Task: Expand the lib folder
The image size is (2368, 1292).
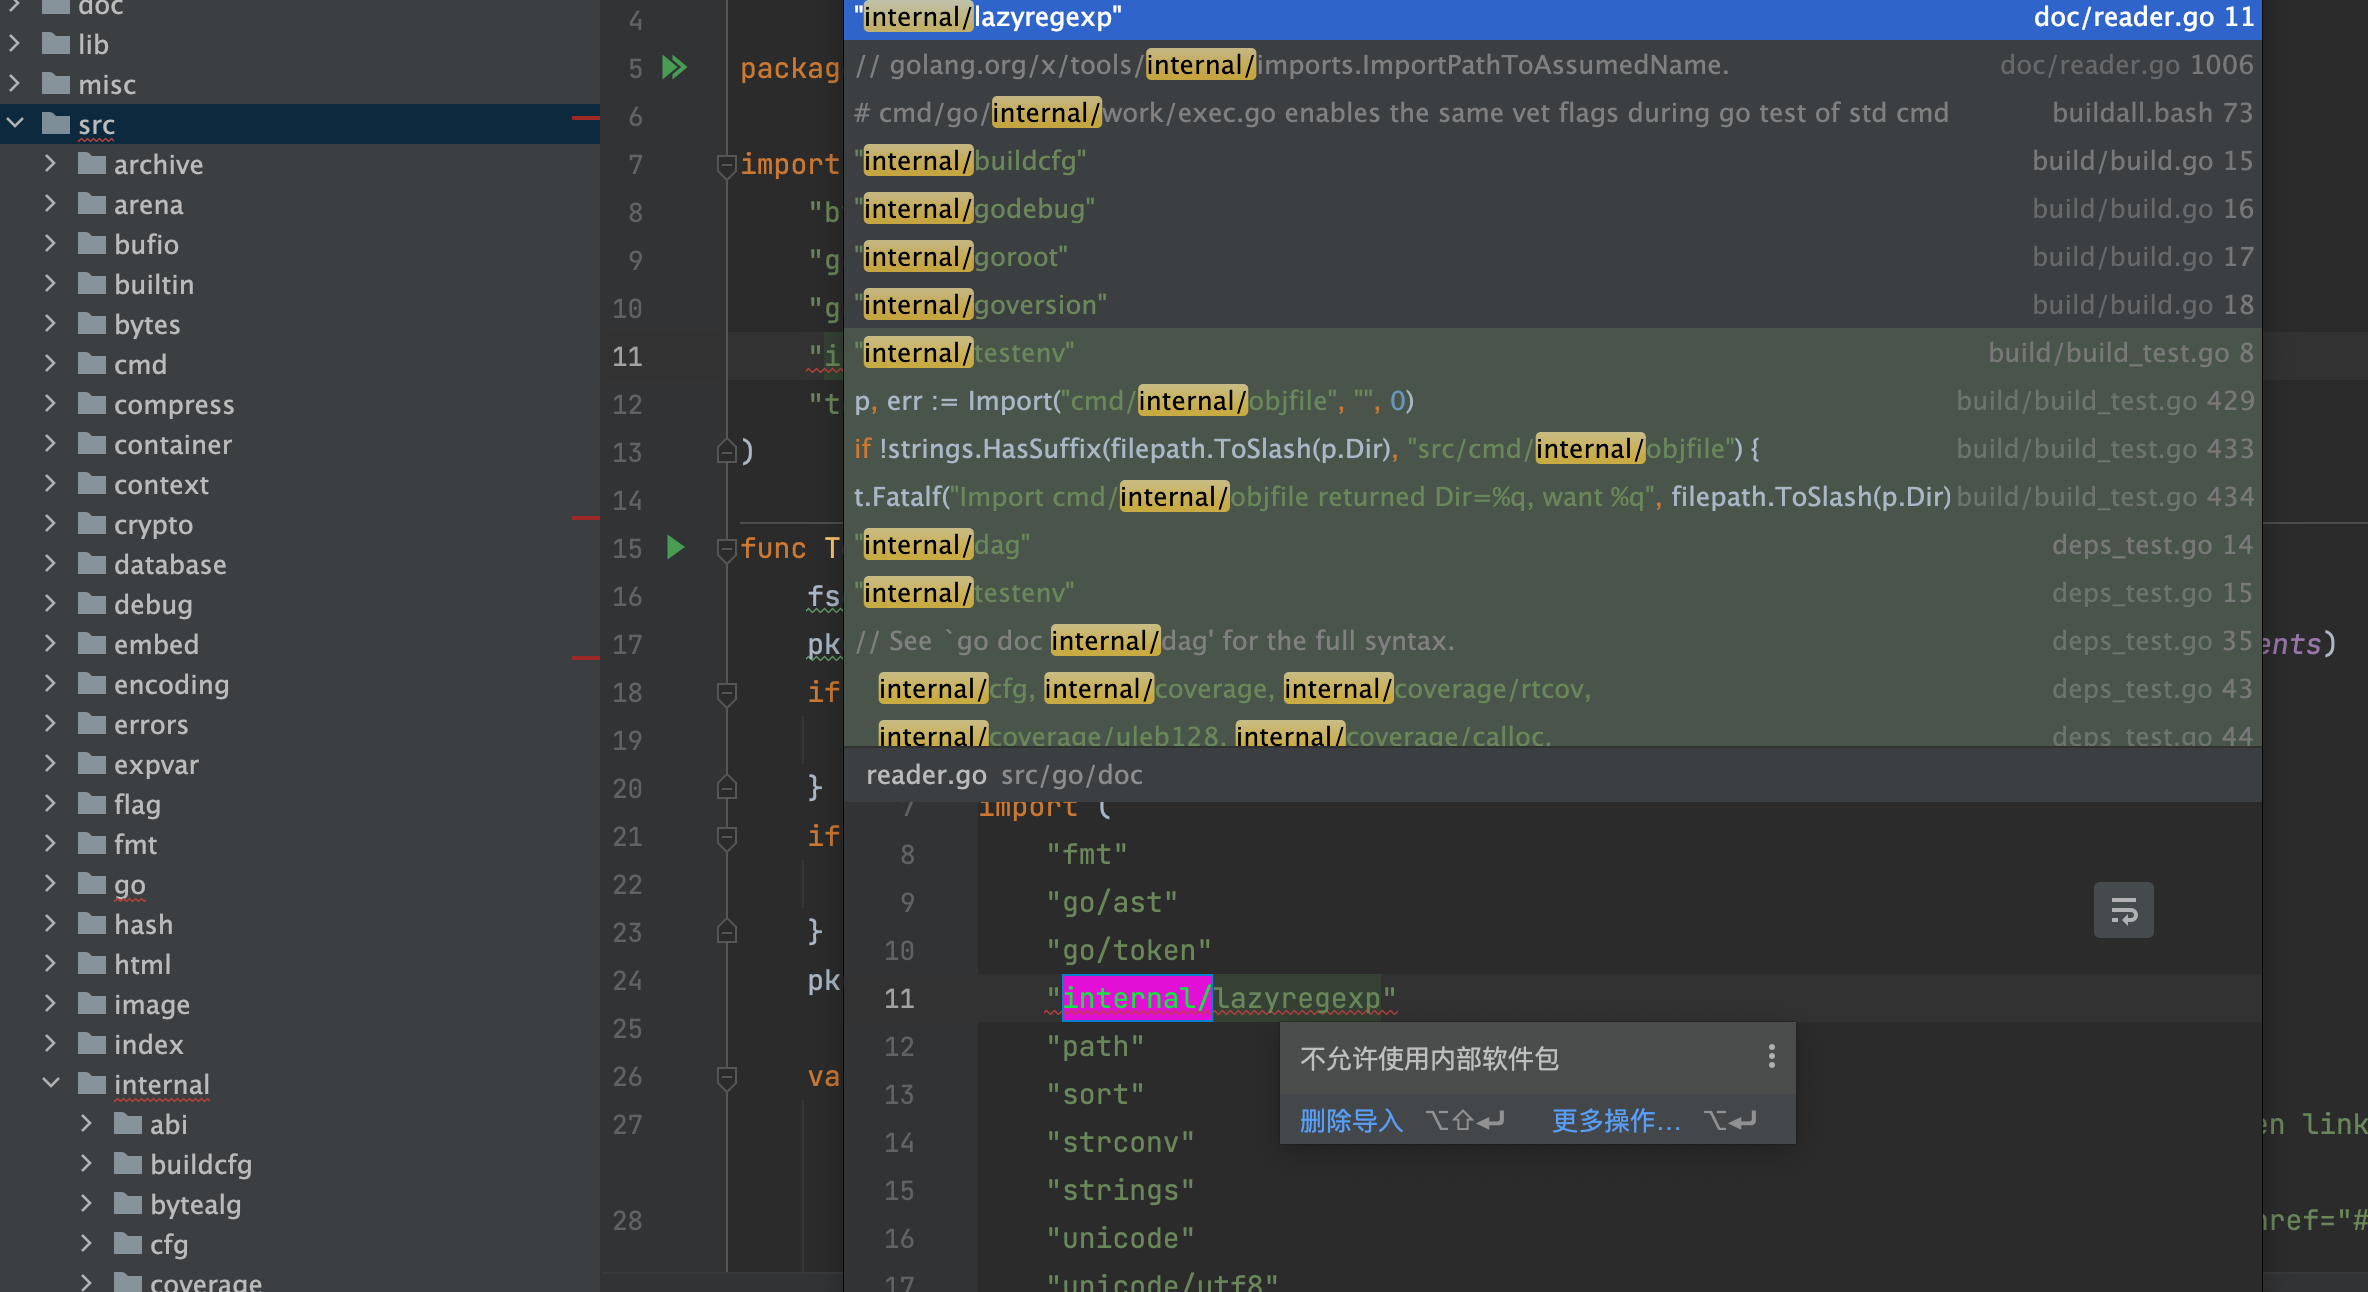Action: (x=16, y=44)
